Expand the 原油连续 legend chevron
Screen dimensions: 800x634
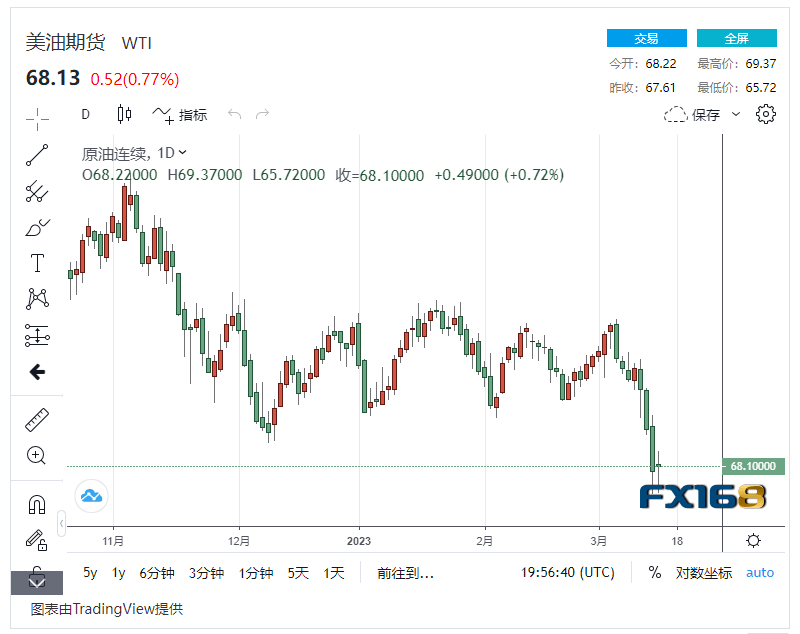[x=182, y=153]
